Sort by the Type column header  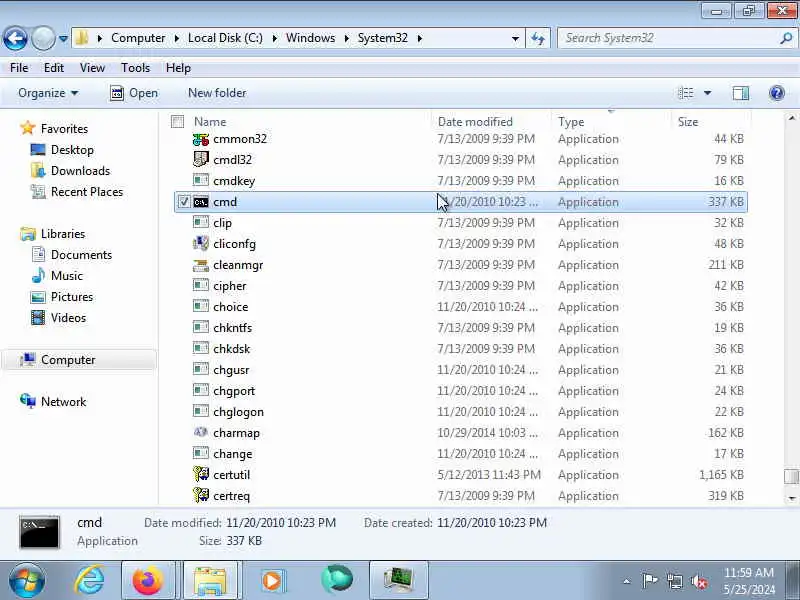pyautogui.click(x=571, y=121)
